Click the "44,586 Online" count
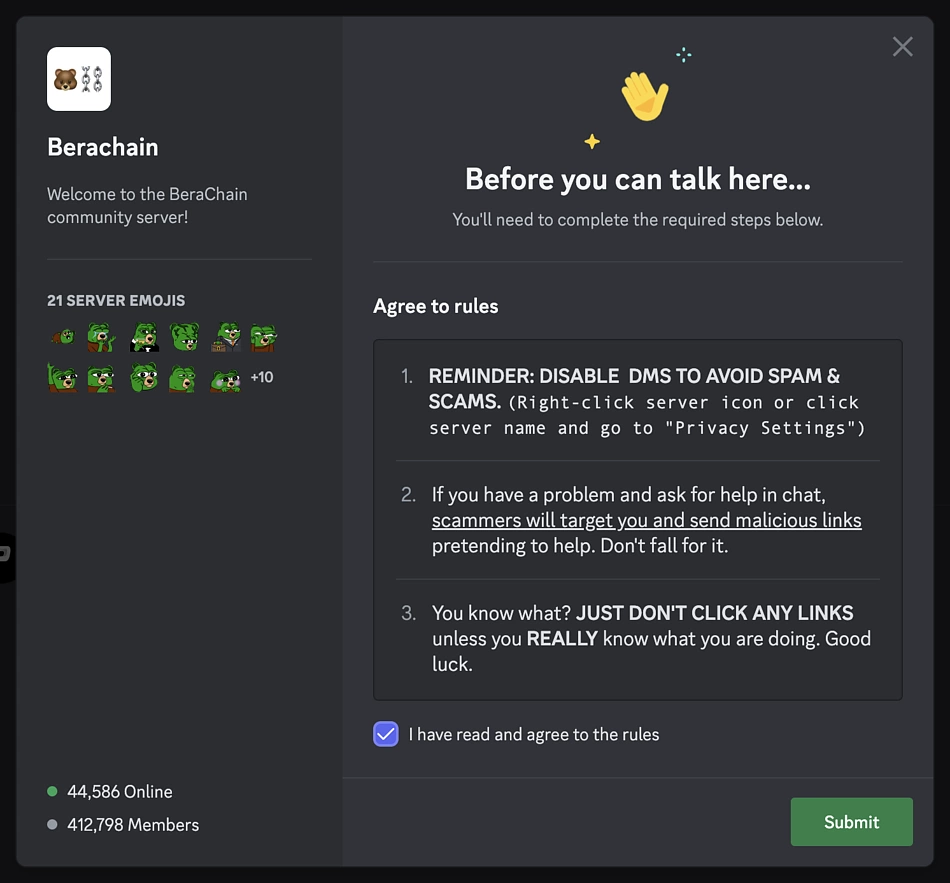This screenshot has height=883, width=950. click(x=119, y=791)
